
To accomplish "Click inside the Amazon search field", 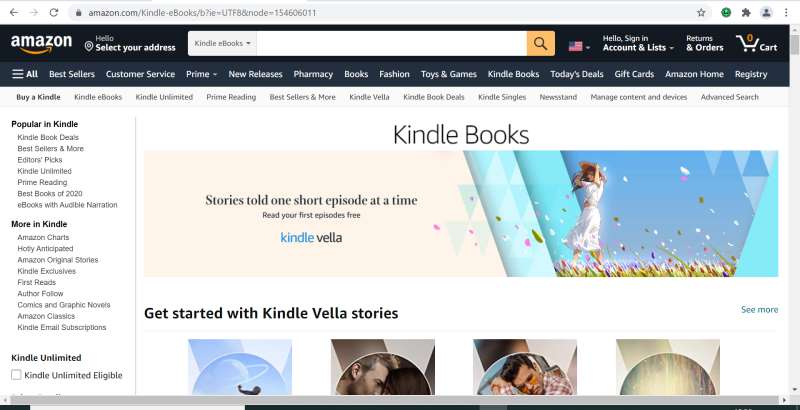I will pos(391,43).
